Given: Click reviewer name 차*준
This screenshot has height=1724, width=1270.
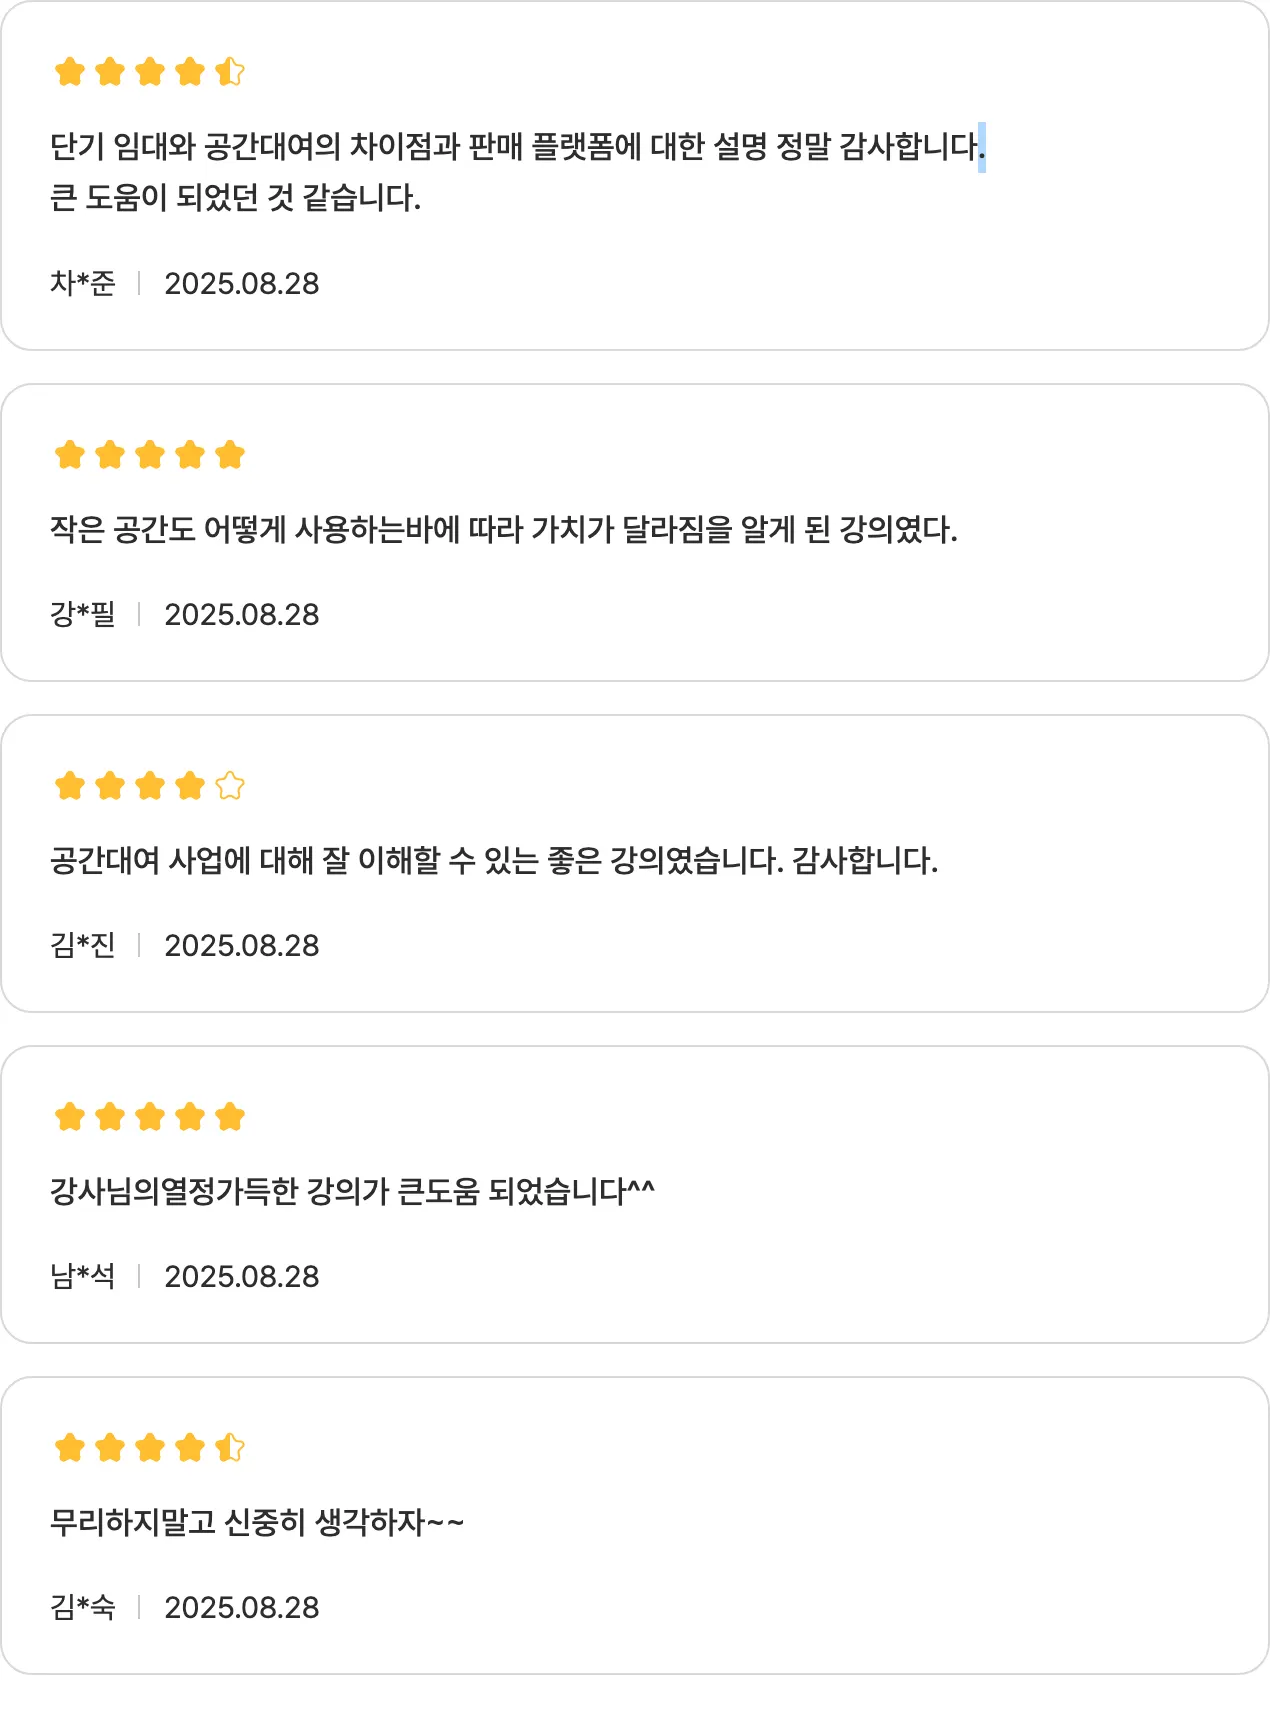Looking at the screenshot, I should 83,284.
